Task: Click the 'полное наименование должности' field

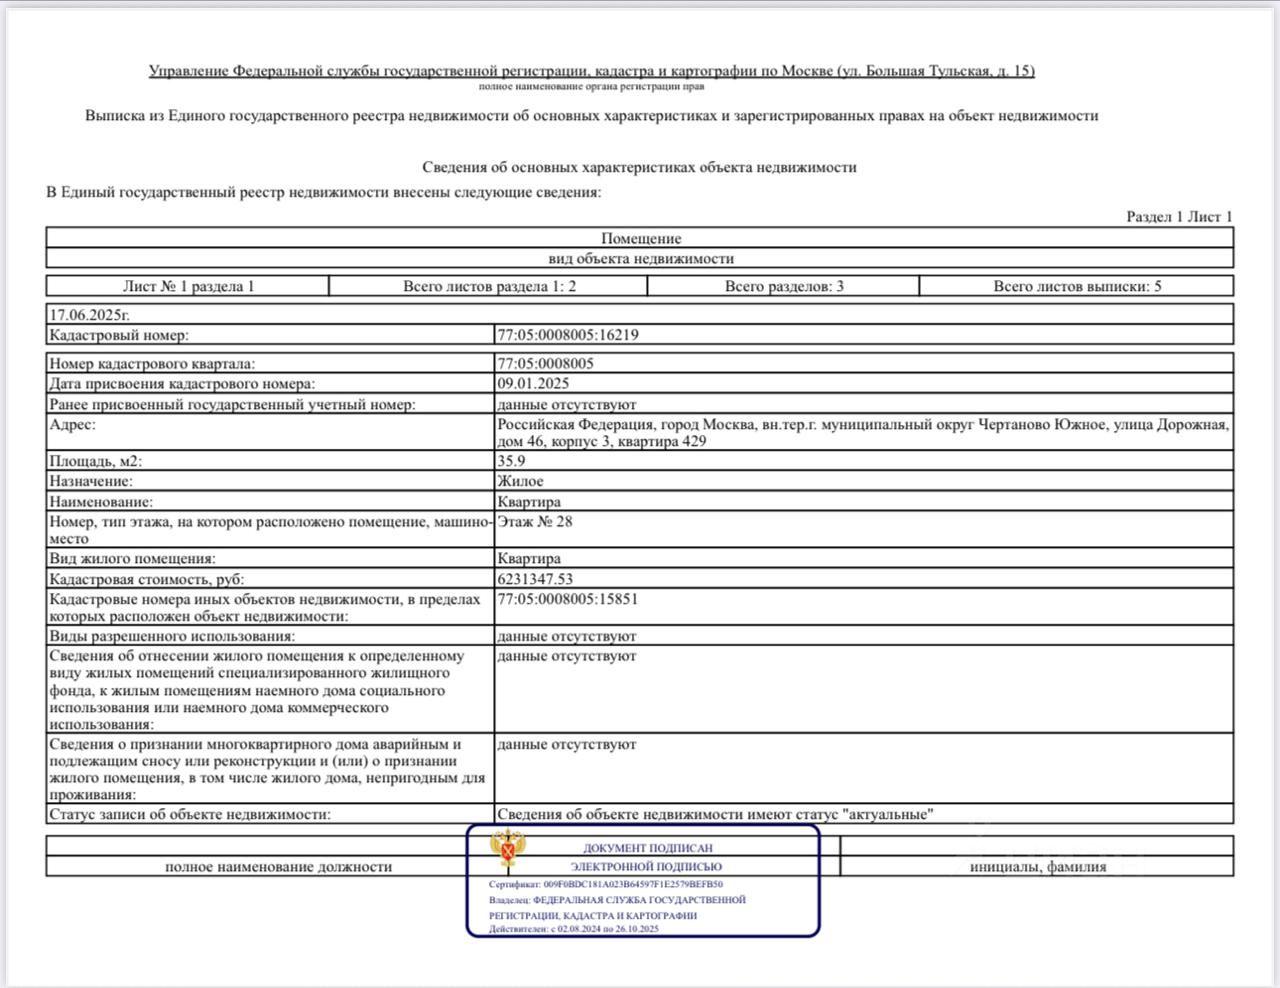Action: 278,867
